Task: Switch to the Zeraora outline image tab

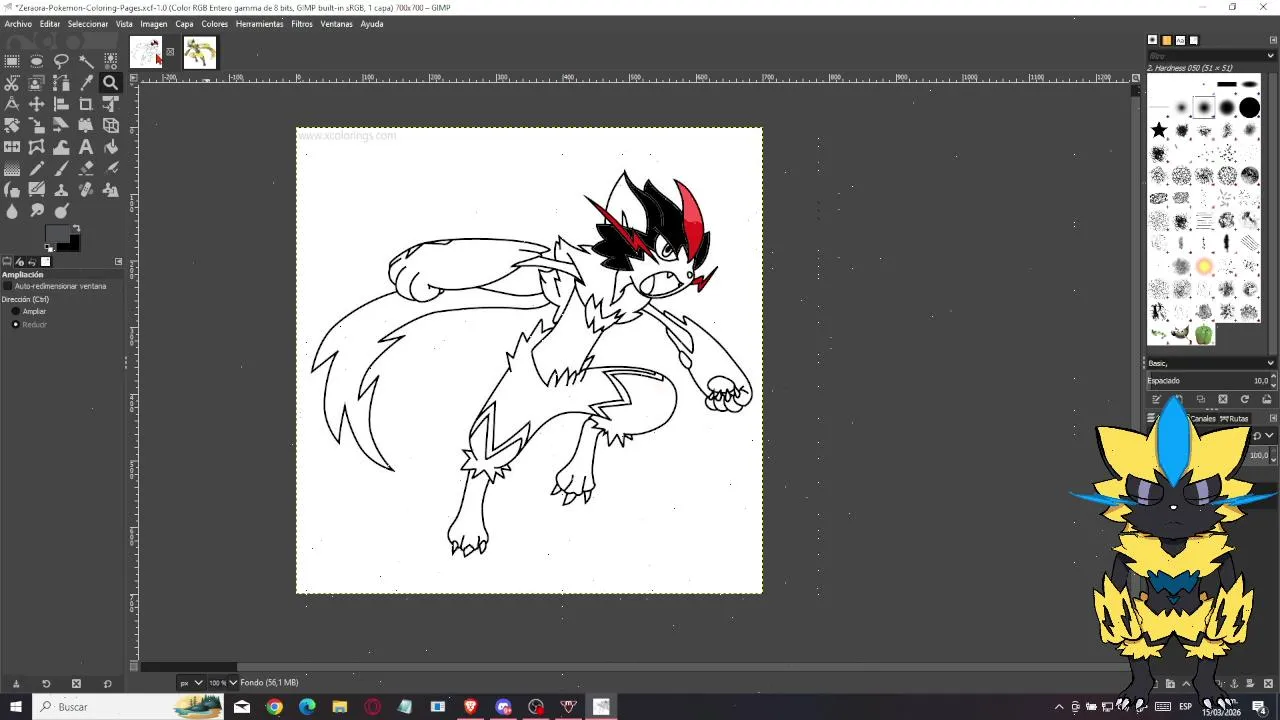Action: 145,52
